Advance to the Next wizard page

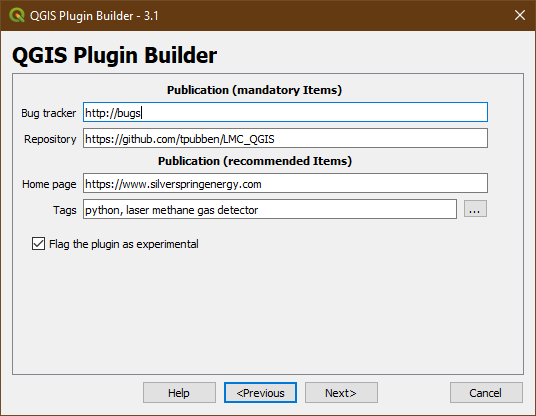coord(341,393)
